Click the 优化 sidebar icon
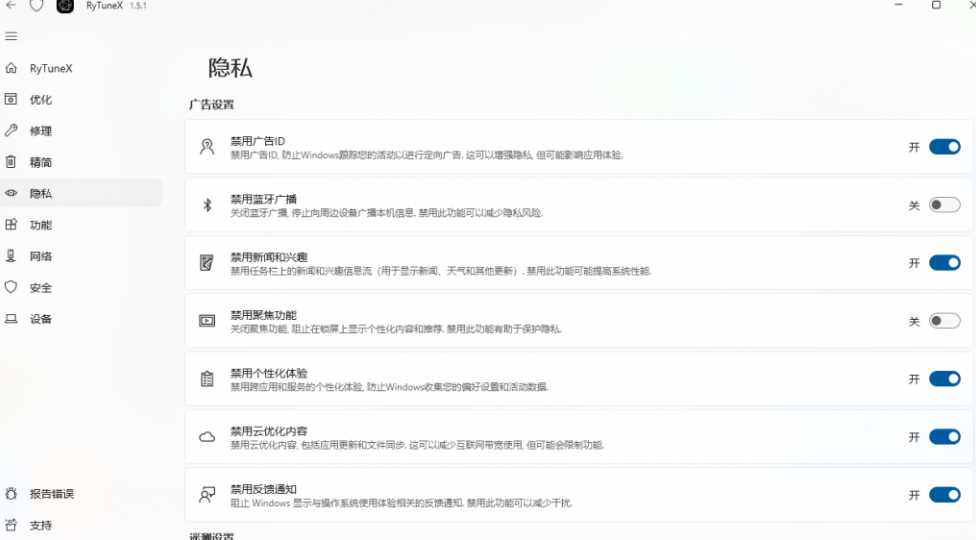Image resolution: width=976 pixels, height=540 pixels. tap(11, 100)
